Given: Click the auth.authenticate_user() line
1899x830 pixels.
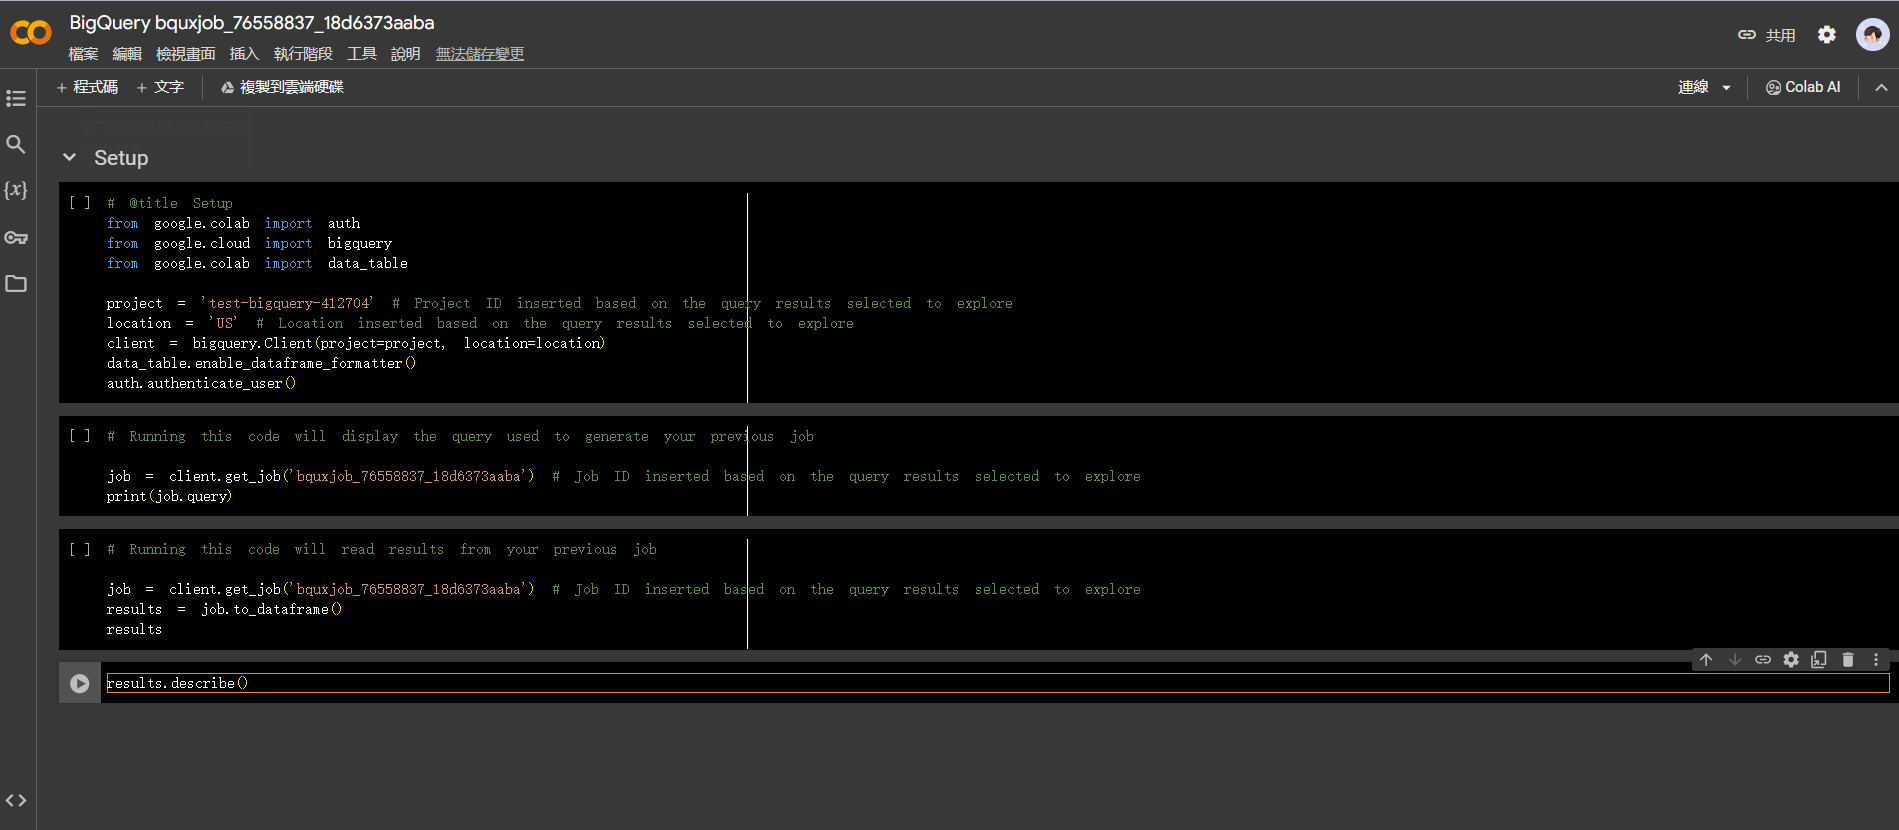Looking at the screenshot, I should pyautogui.click(x=201, y=383).
